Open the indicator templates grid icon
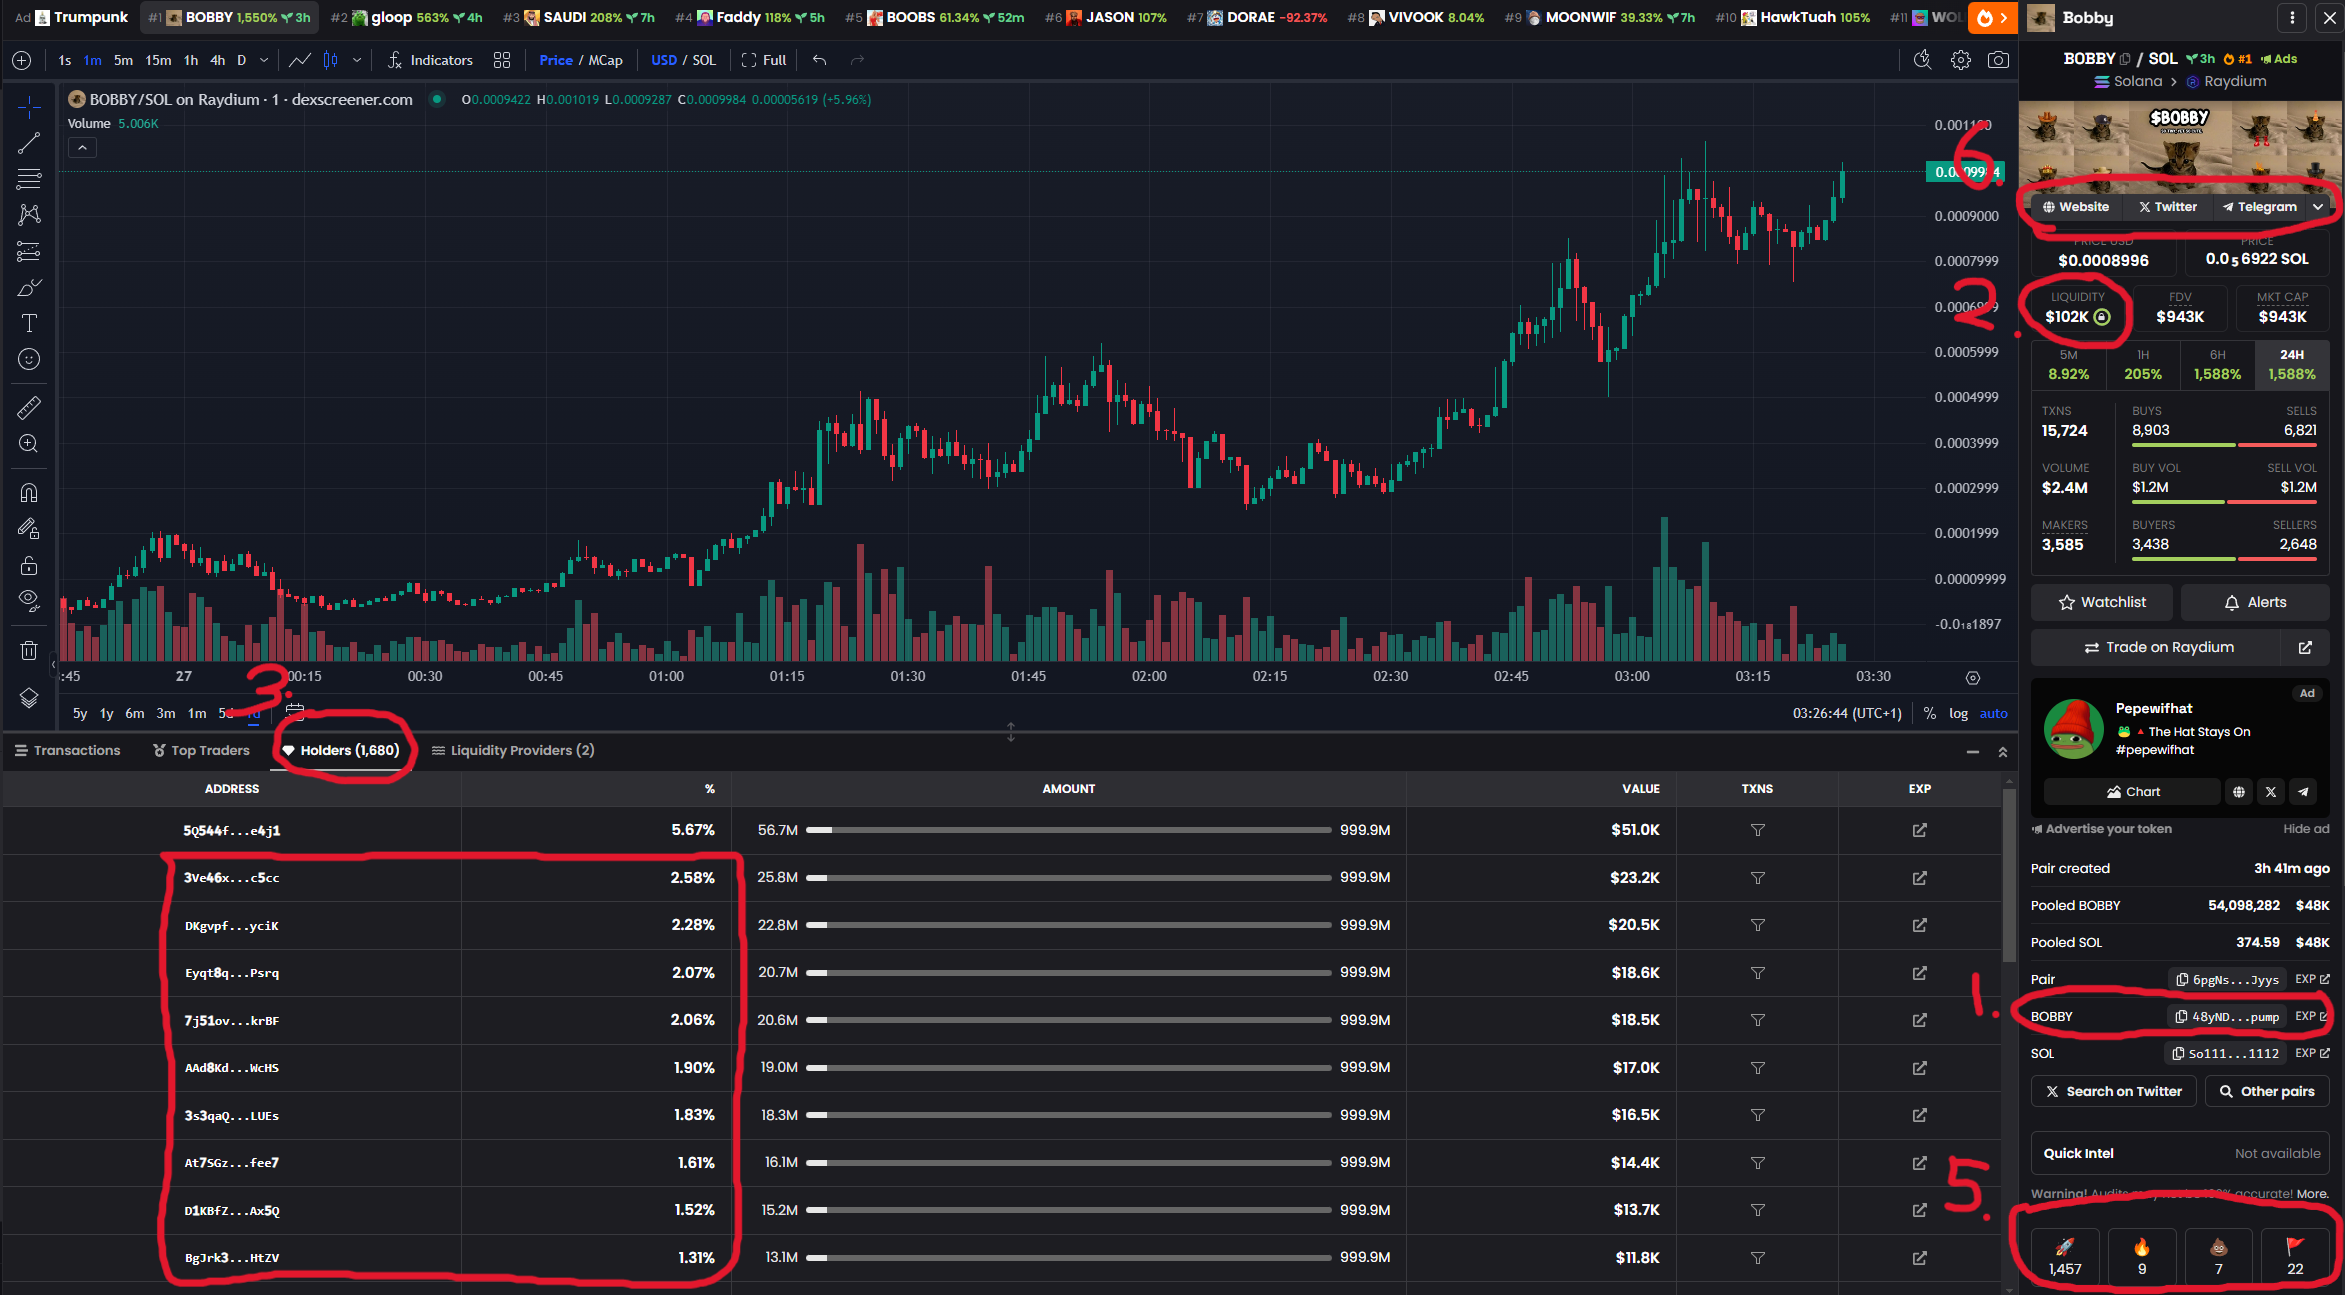This screenshot has width=2345, height=1295. pos(502,60)
